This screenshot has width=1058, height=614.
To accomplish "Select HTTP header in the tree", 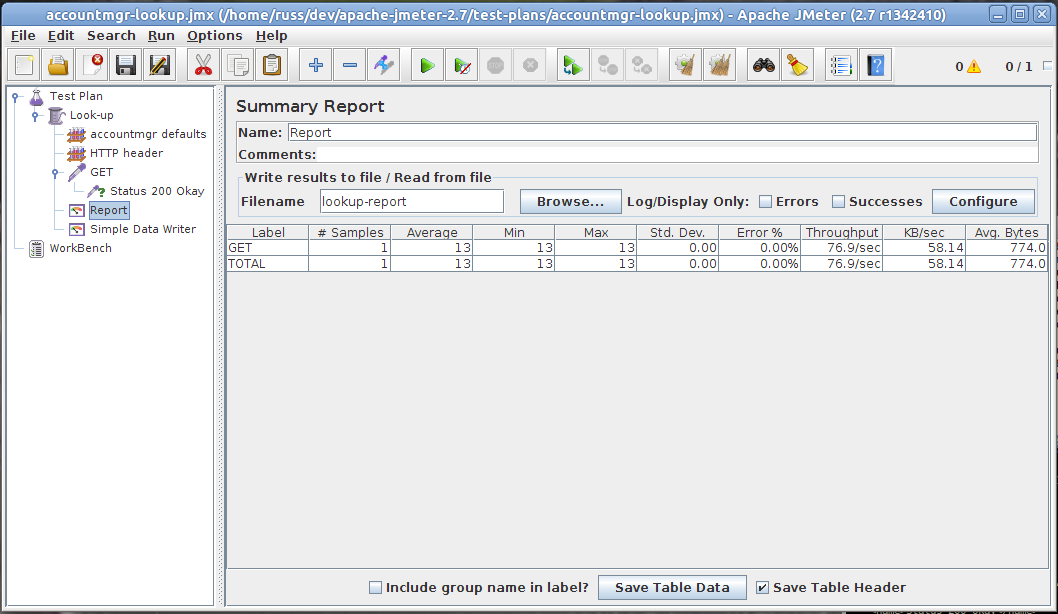I will click(127, 153).
